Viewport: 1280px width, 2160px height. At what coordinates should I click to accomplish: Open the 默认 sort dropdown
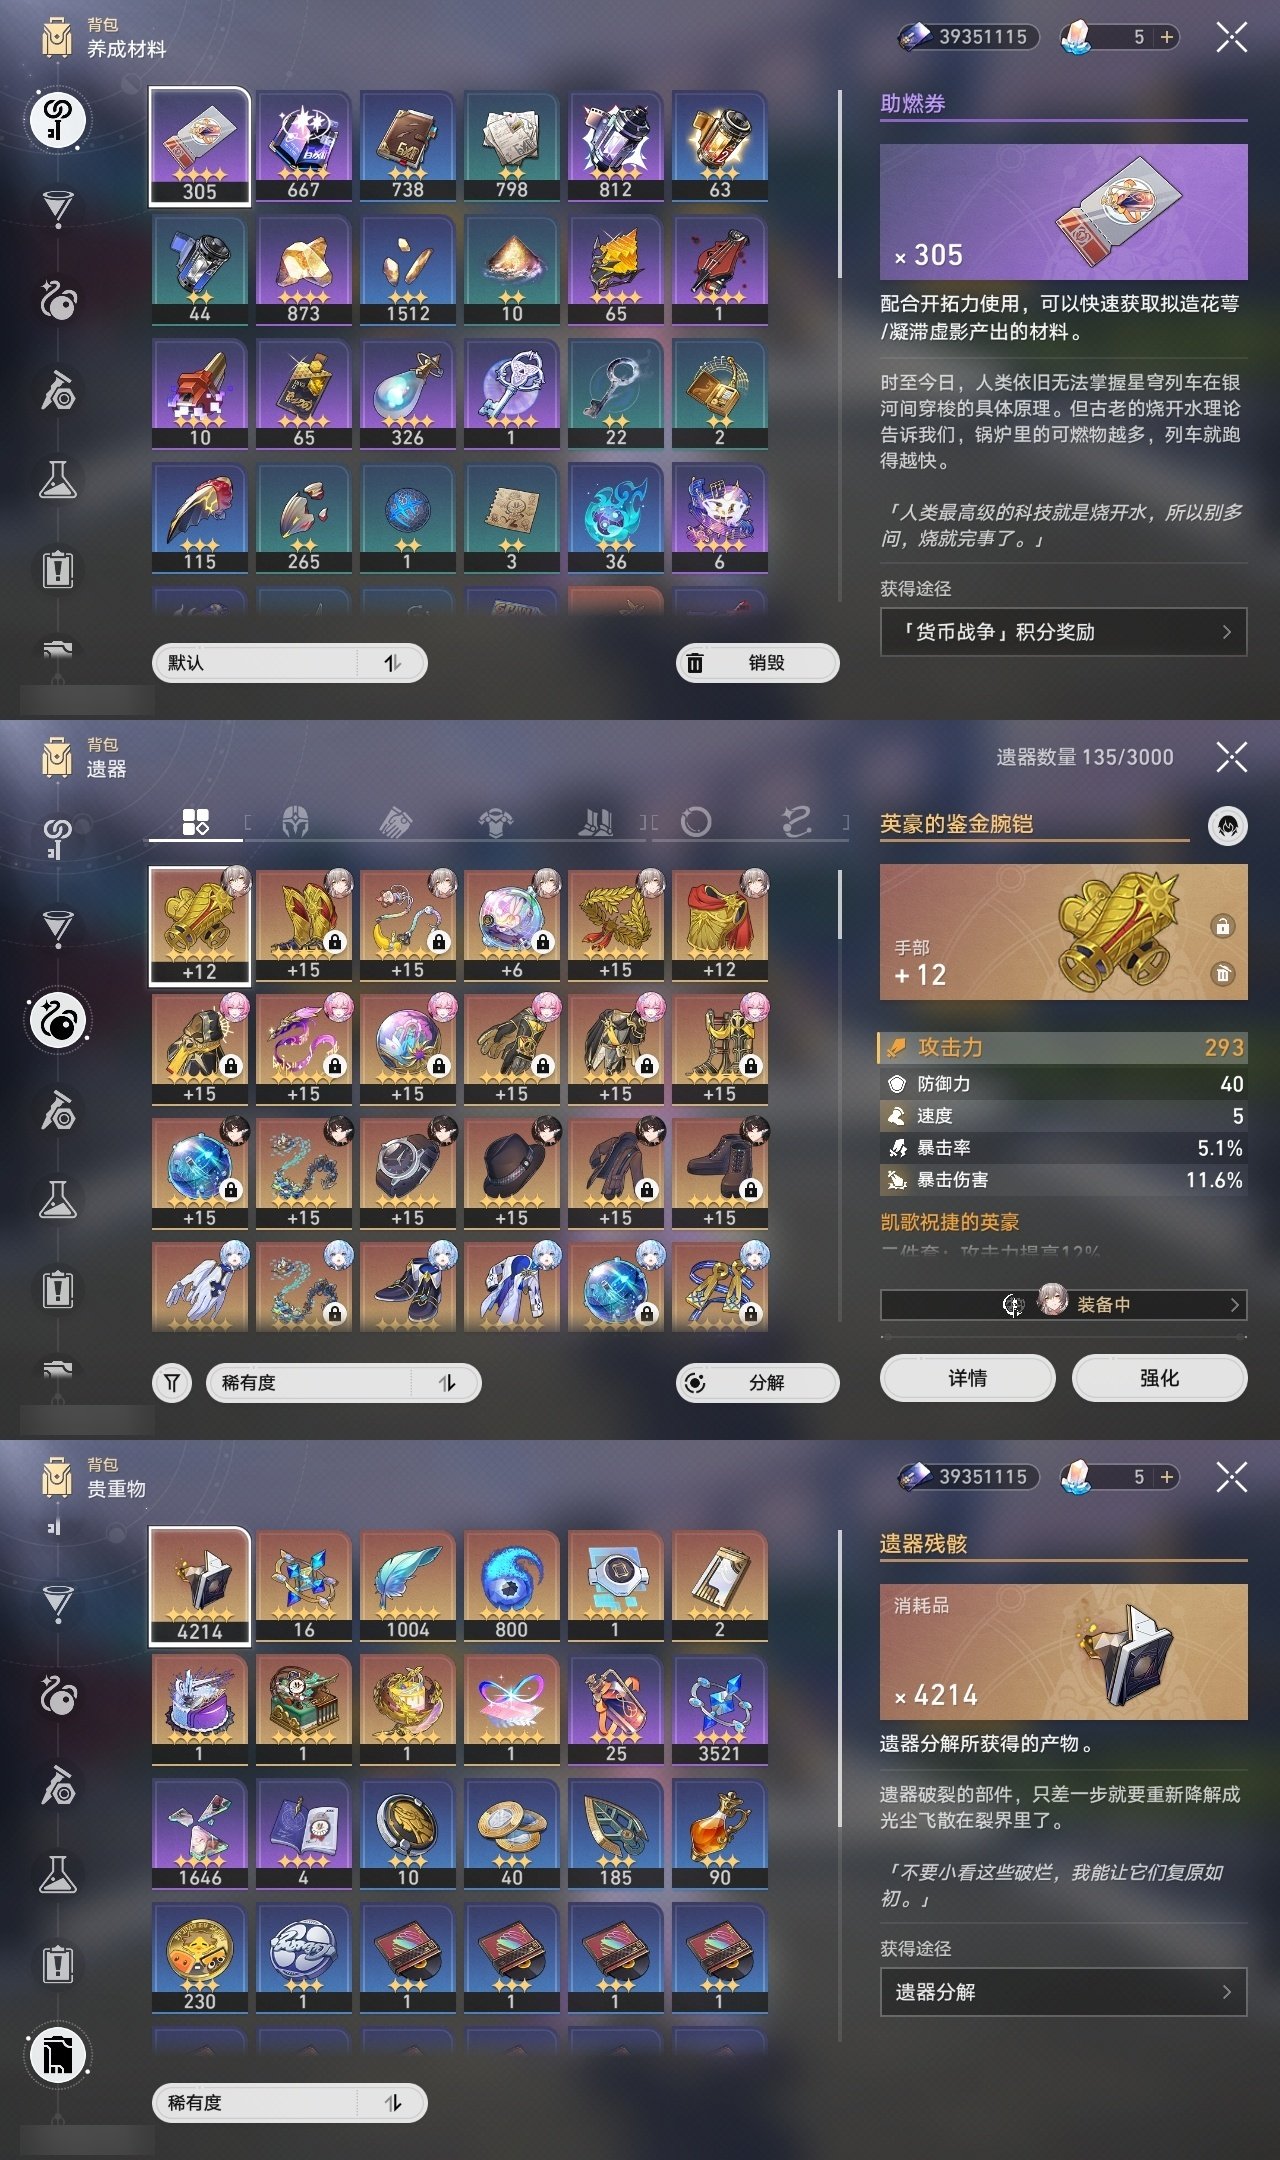click(290, 663)
